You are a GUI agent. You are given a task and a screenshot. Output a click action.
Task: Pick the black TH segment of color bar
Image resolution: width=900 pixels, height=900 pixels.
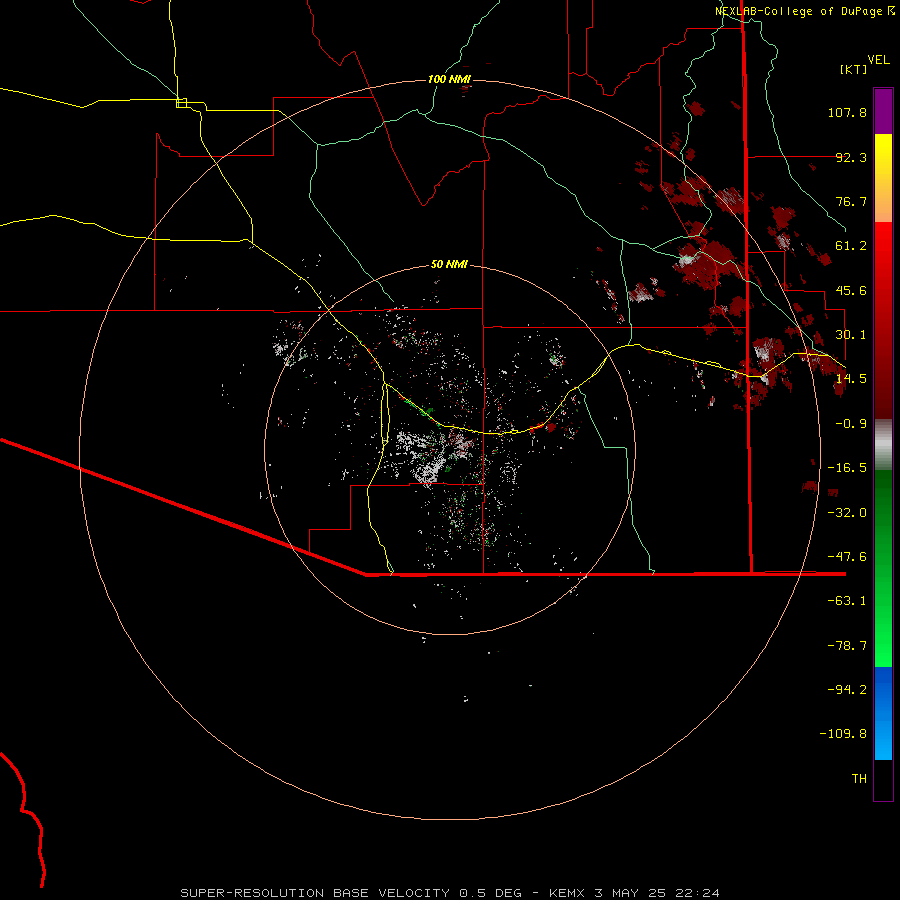click(883, 780)
